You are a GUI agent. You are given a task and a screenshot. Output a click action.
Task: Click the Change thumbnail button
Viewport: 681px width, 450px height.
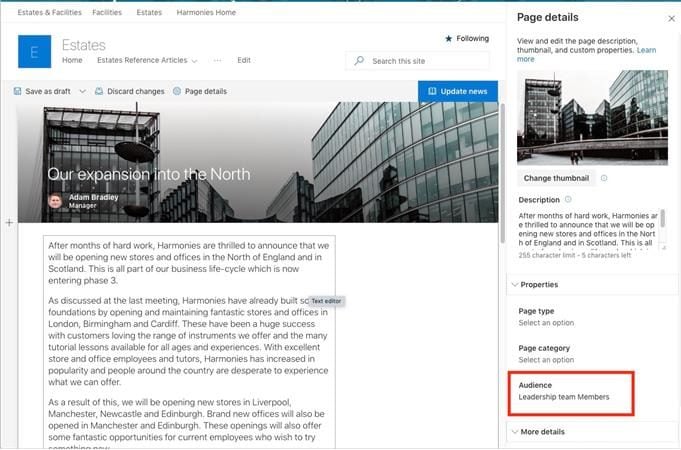click(556, 178)
